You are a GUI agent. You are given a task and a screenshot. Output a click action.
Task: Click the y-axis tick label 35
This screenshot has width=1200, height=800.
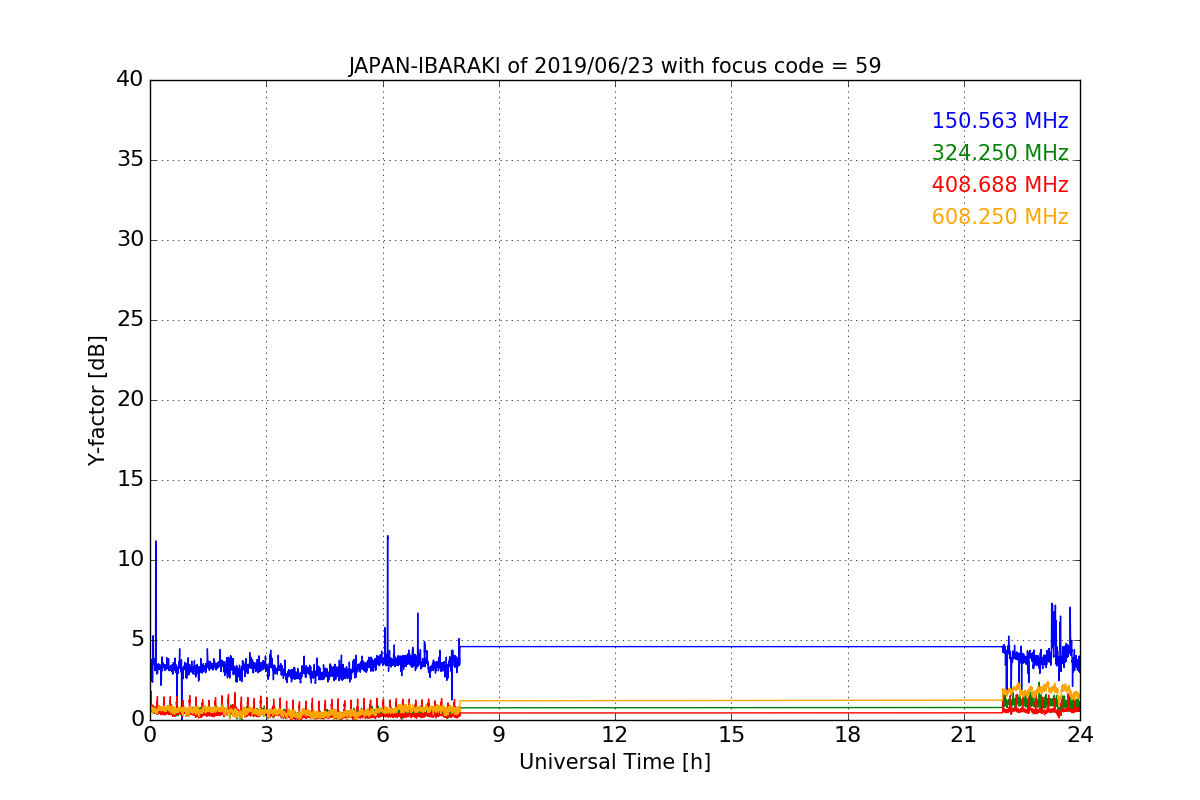click(130, 159)
